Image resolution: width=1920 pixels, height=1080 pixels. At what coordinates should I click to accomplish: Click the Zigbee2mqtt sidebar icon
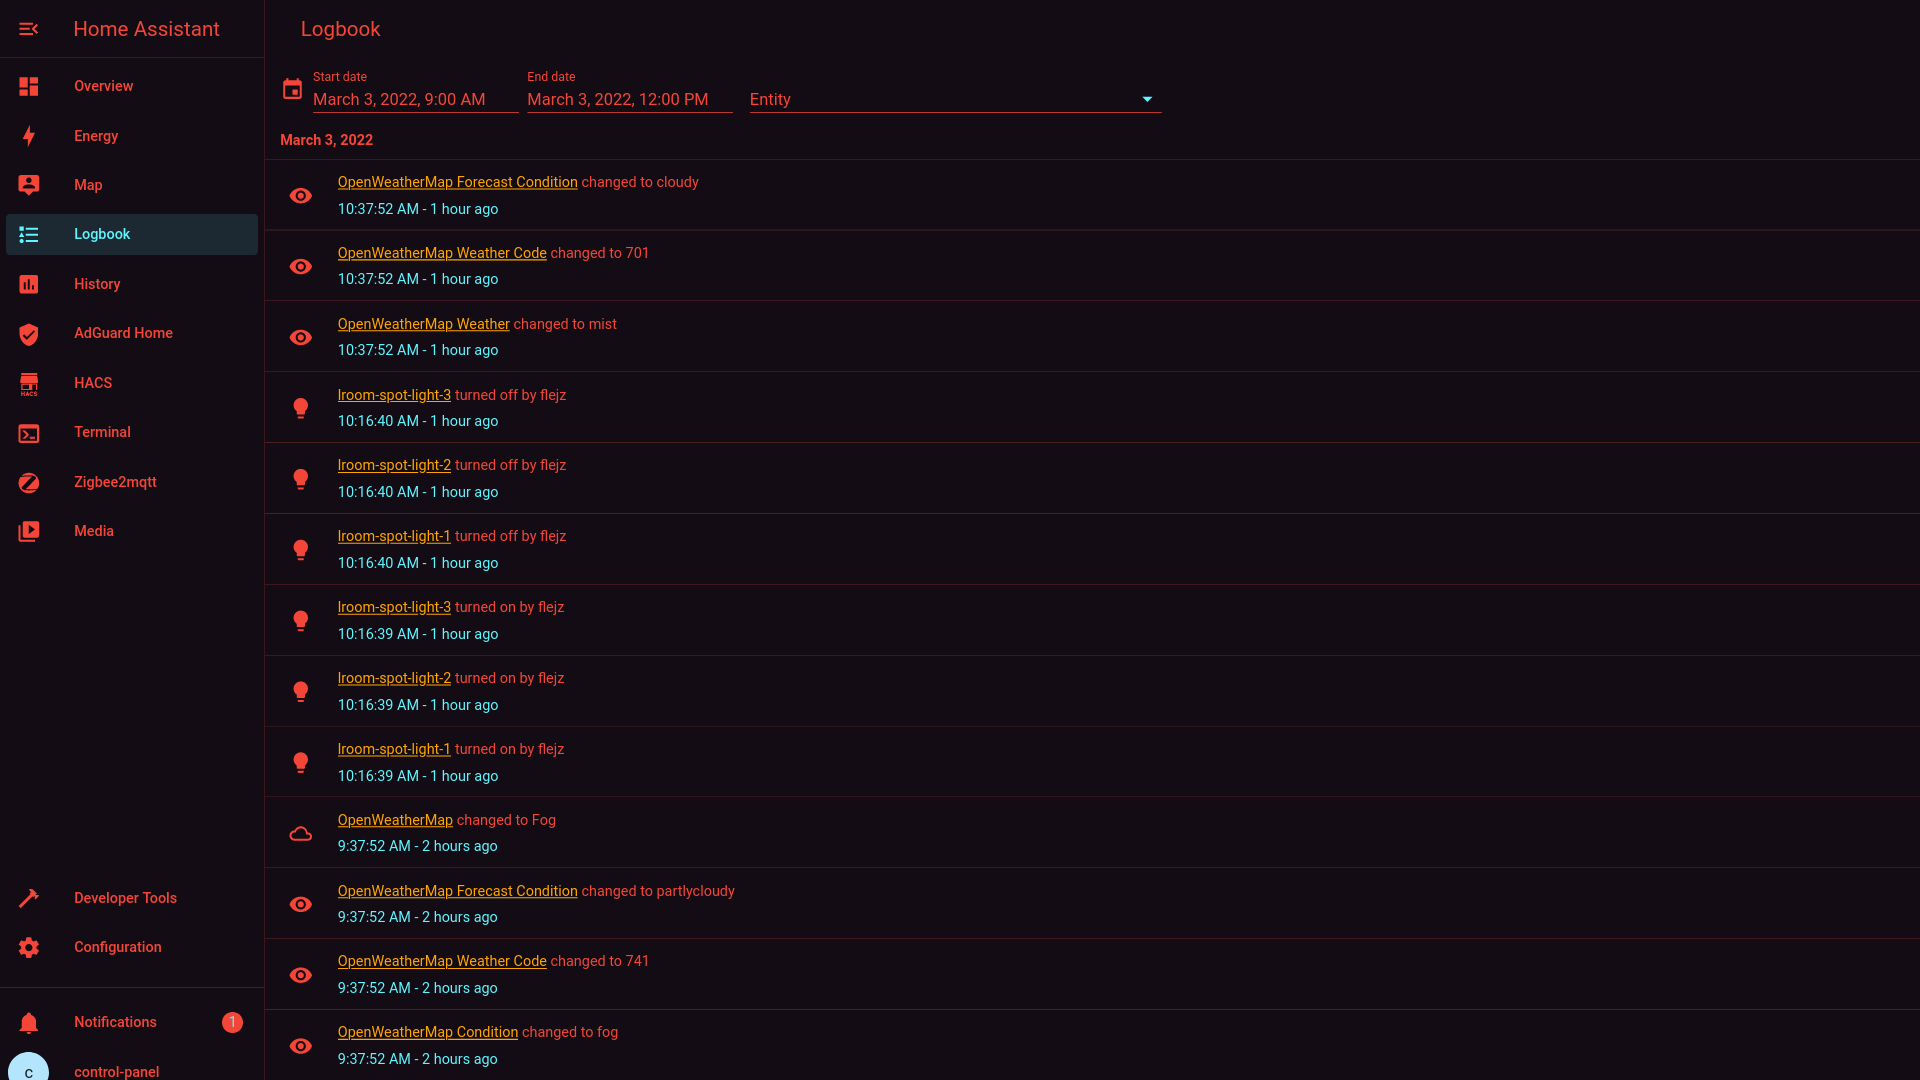[28, 483]
